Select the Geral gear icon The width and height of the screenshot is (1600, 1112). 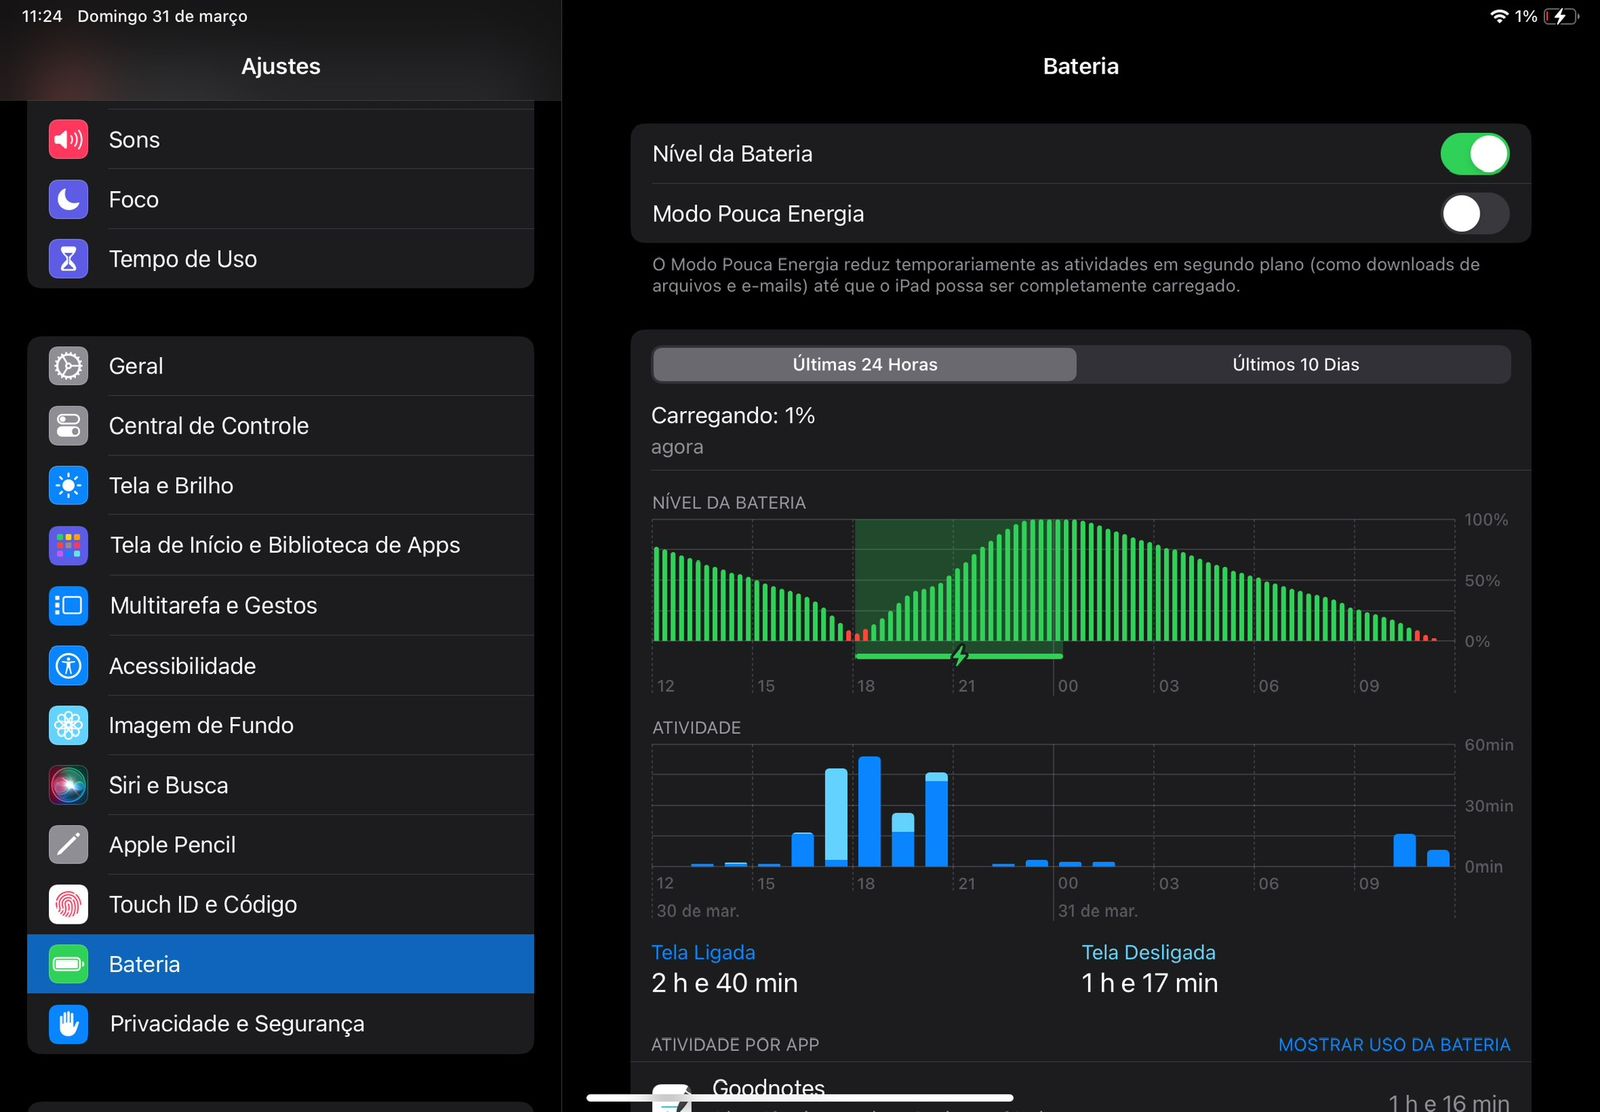pyautogui.click(x=68, y=366)
